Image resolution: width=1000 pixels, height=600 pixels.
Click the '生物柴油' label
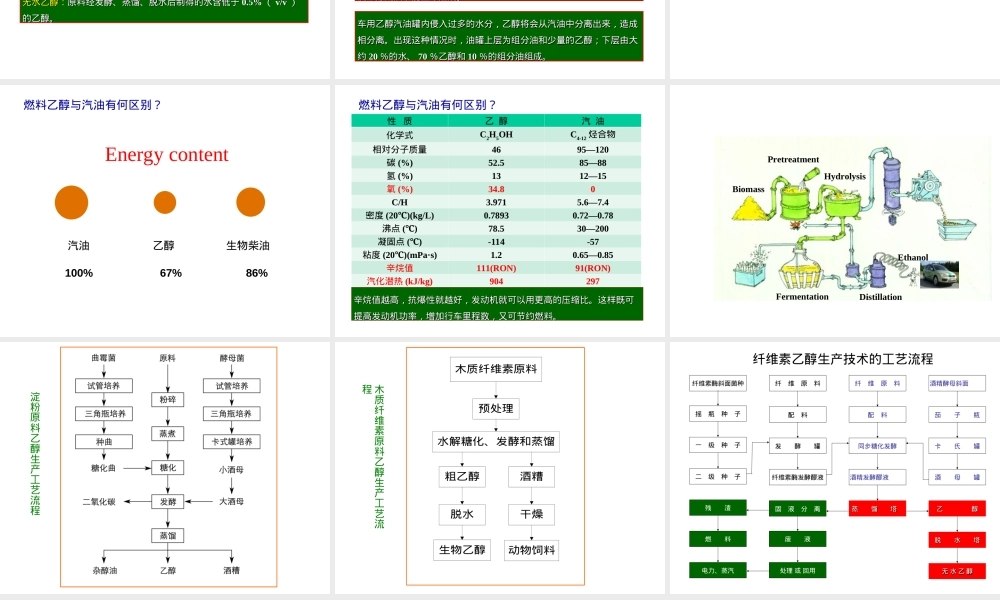coord(248,245)
